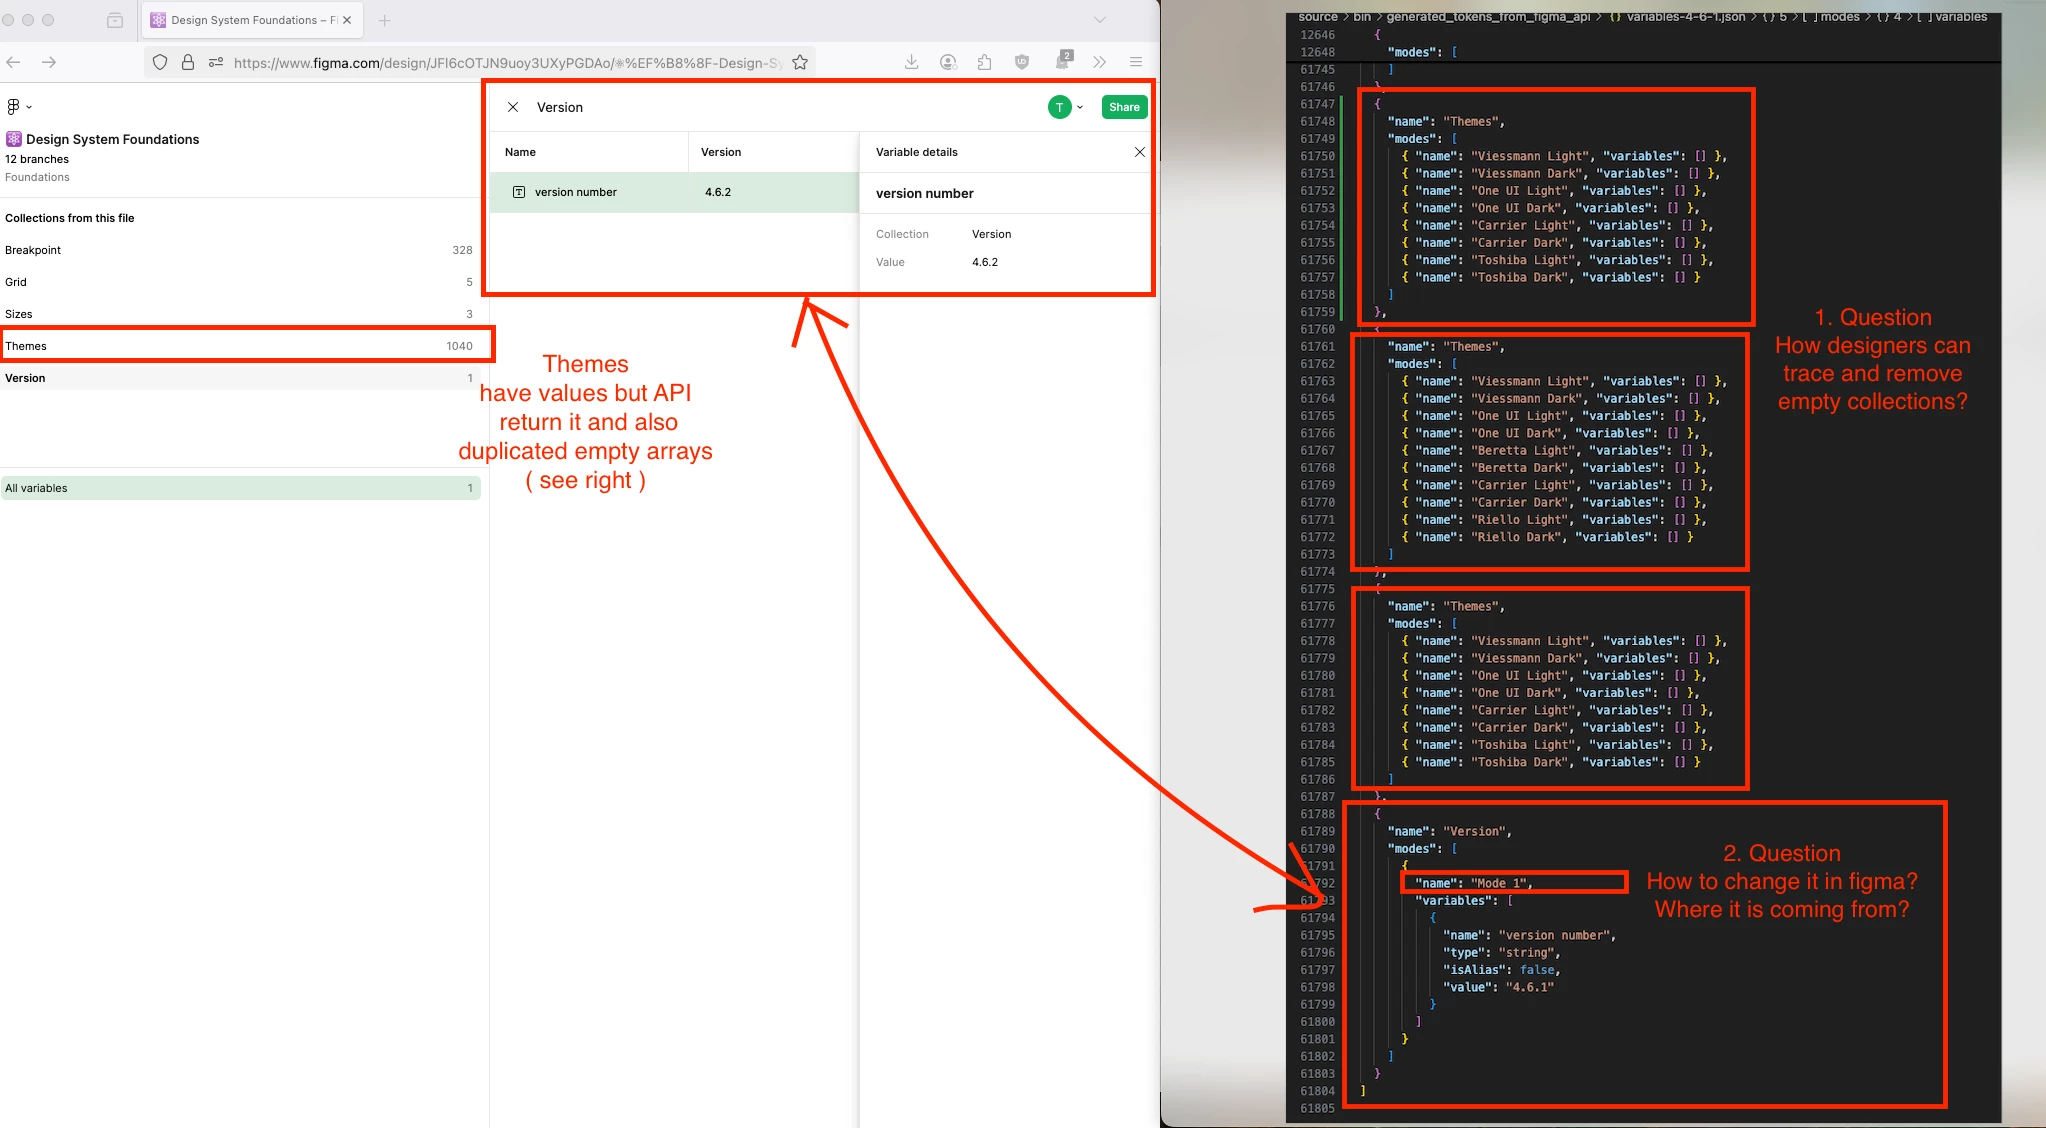Viewport: 2046px width, 1128px height.
Task: Click the green Share button
Action: [x=1124, y=107]
